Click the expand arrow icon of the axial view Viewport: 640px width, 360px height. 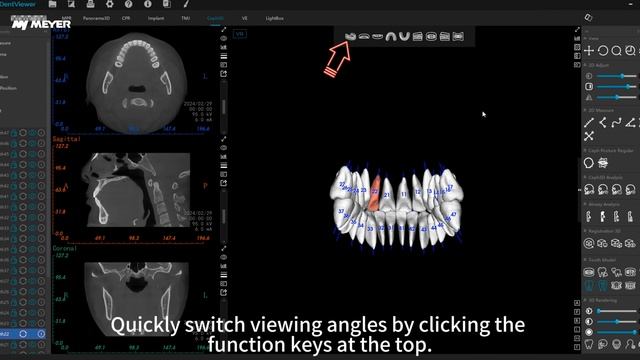click(224, 30)
